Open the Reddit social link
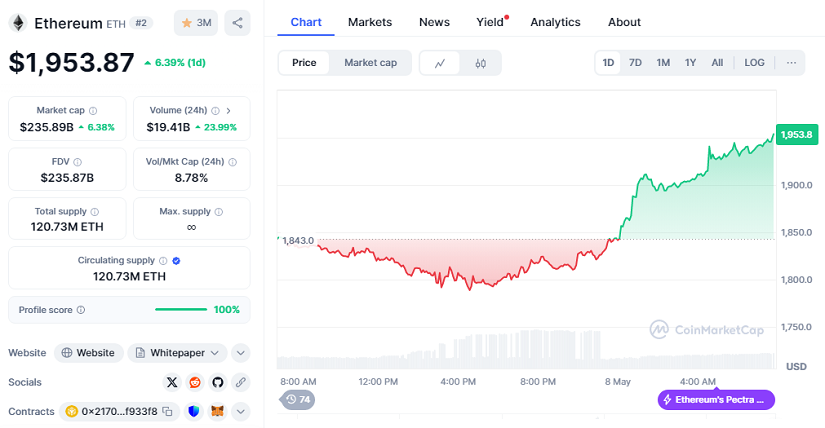Viewport: 825px width, 428px height. coord(195,382)
